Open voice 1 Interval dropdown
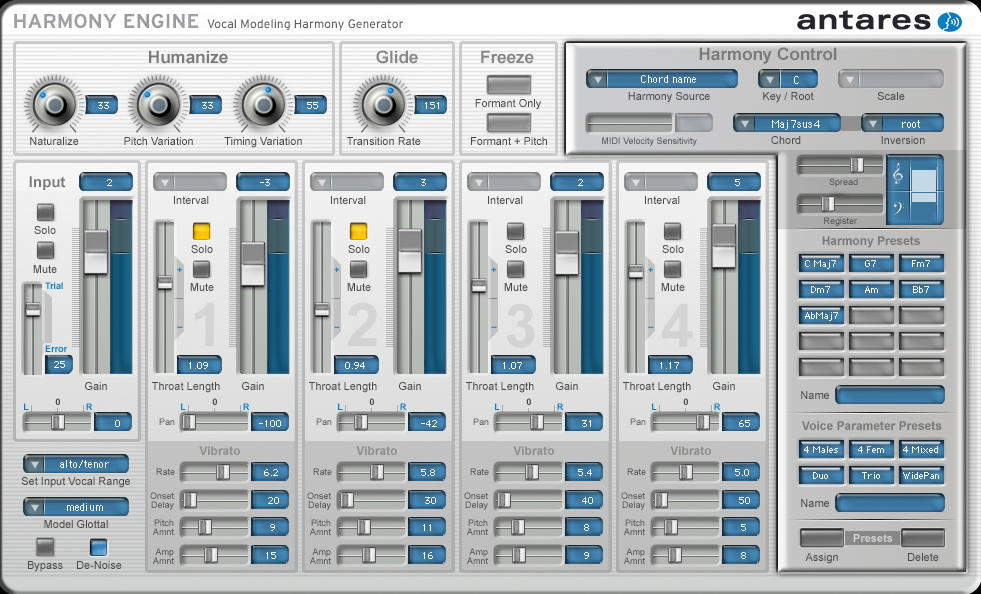The image size is (981, 594). (190, 182)
